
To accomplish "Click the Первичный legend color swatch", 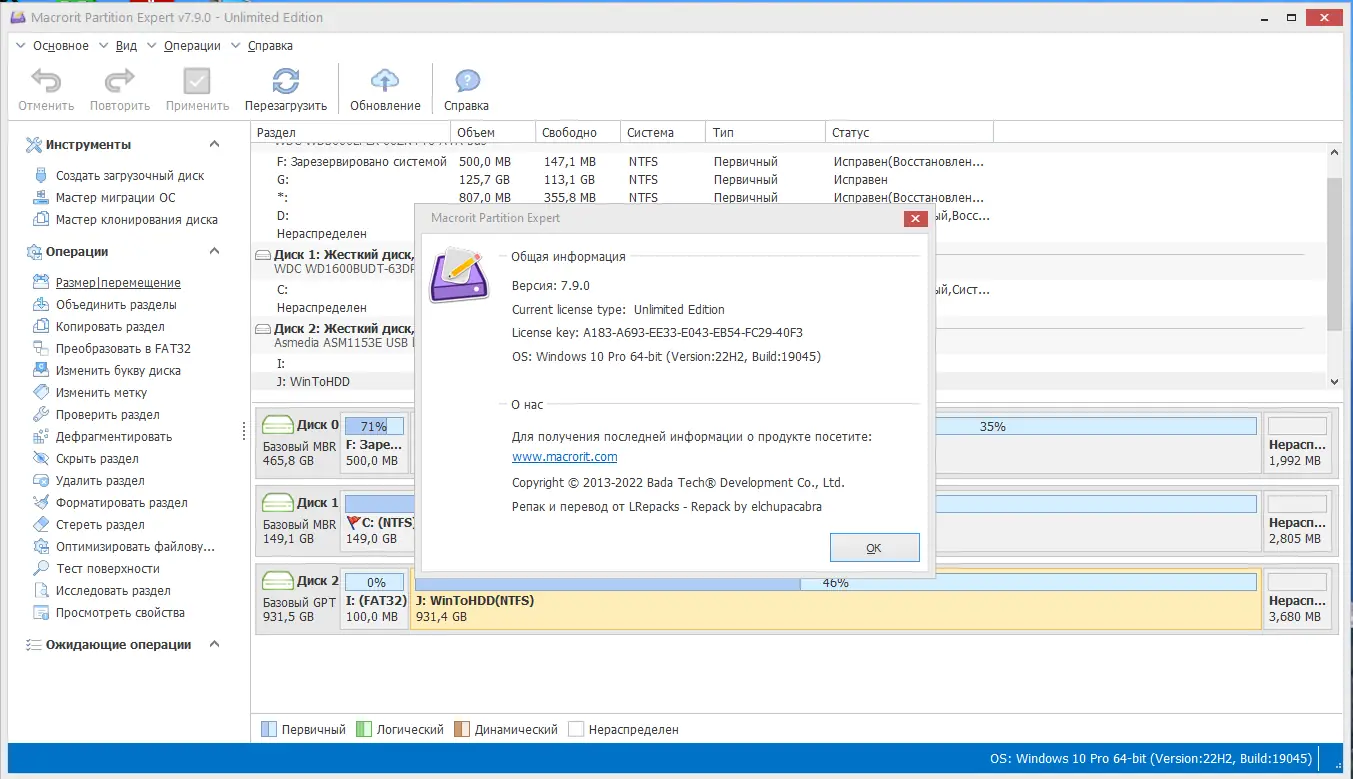I will click(x=269, y=729).
